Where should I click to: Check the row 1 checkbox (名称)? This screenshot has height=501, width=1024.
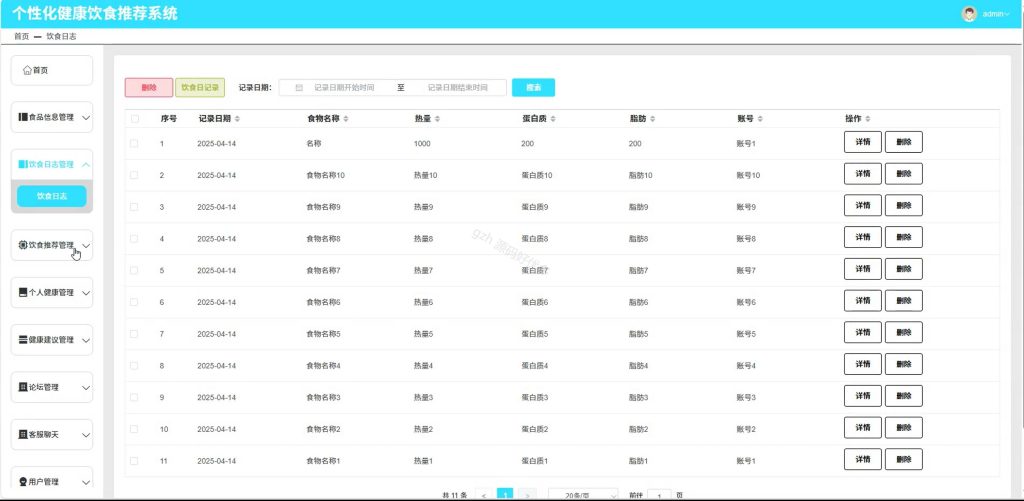point(134,144)
